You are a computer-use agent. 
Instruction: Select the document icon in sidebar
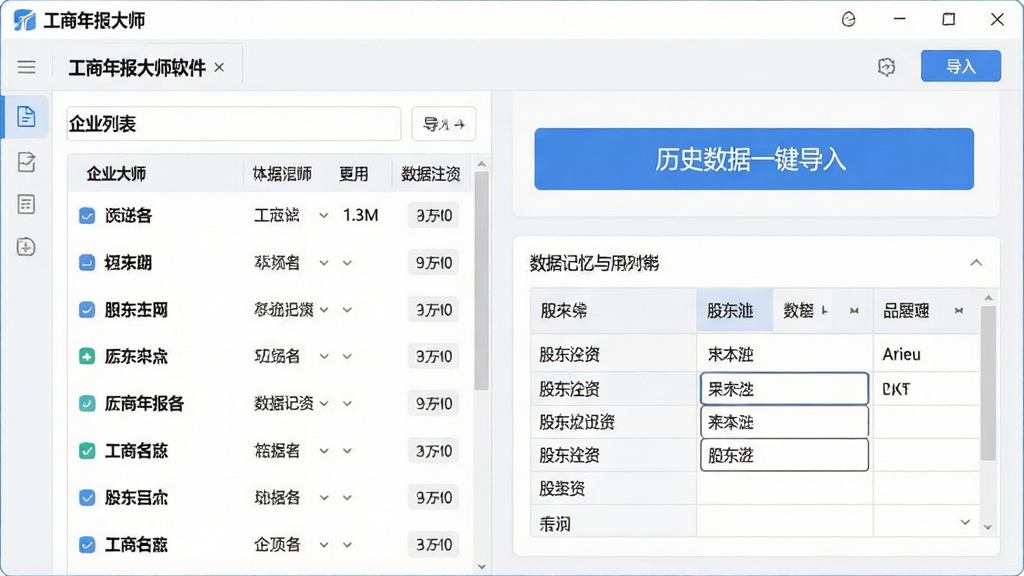coord(26,117)
